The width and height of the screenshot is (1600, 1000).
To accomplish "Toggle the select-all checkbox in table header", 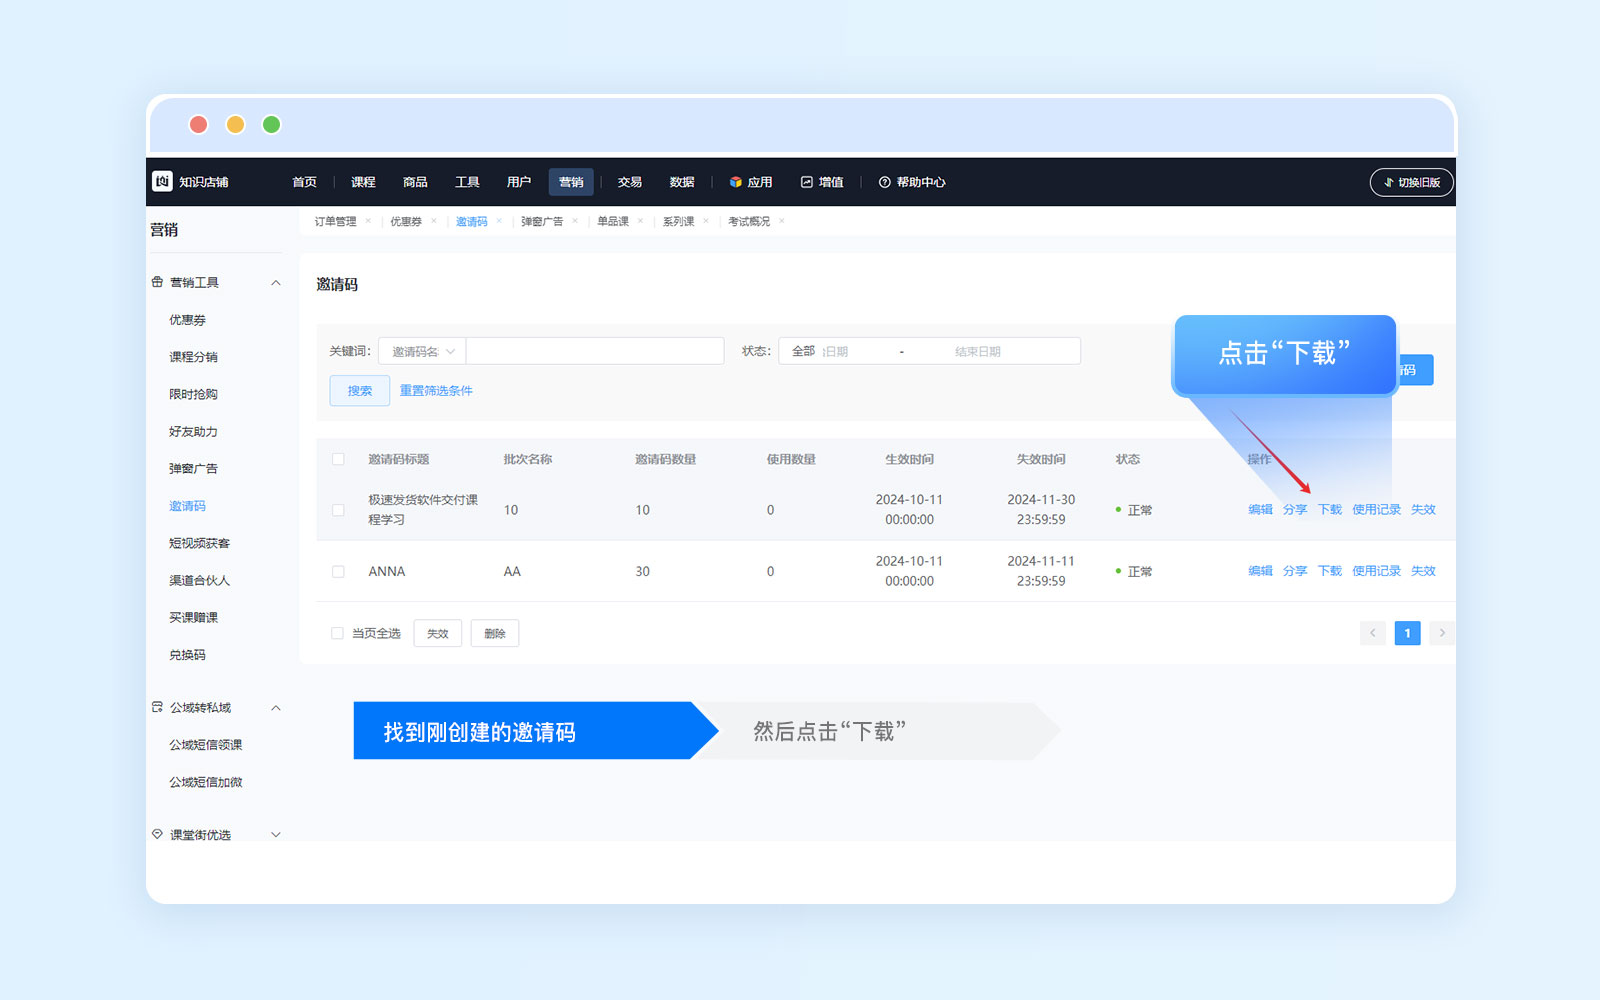I will click(x=338, y=459).
